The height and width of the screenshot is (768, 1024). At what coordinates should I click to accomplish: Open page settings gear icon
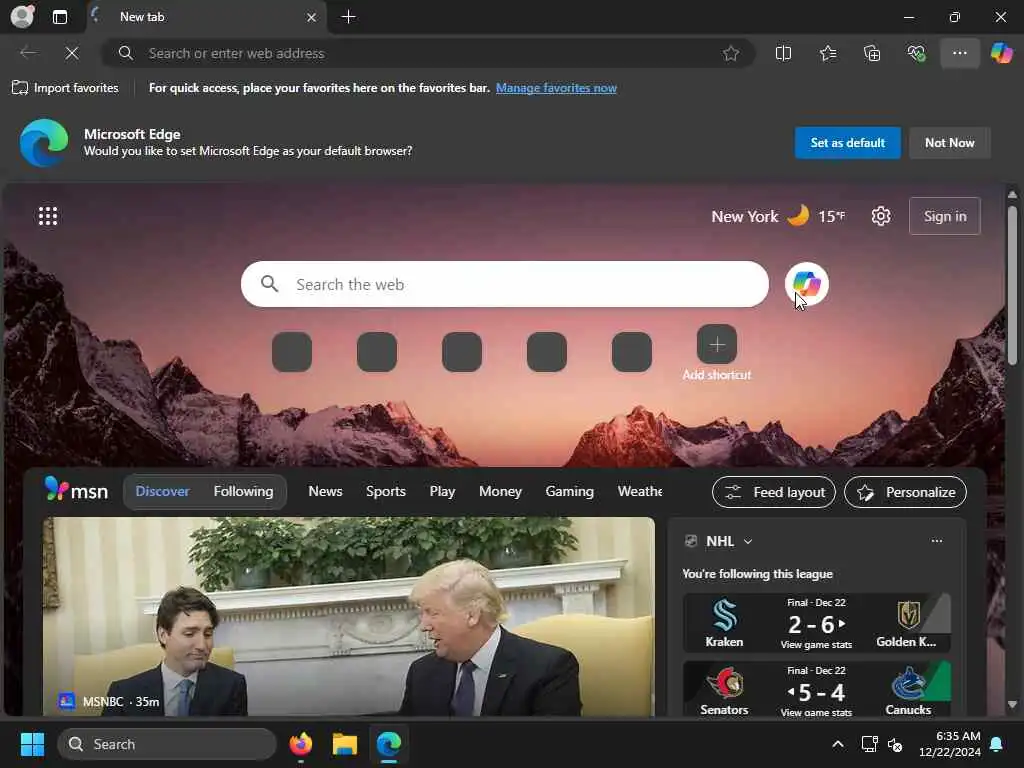[x=881, y=216]
